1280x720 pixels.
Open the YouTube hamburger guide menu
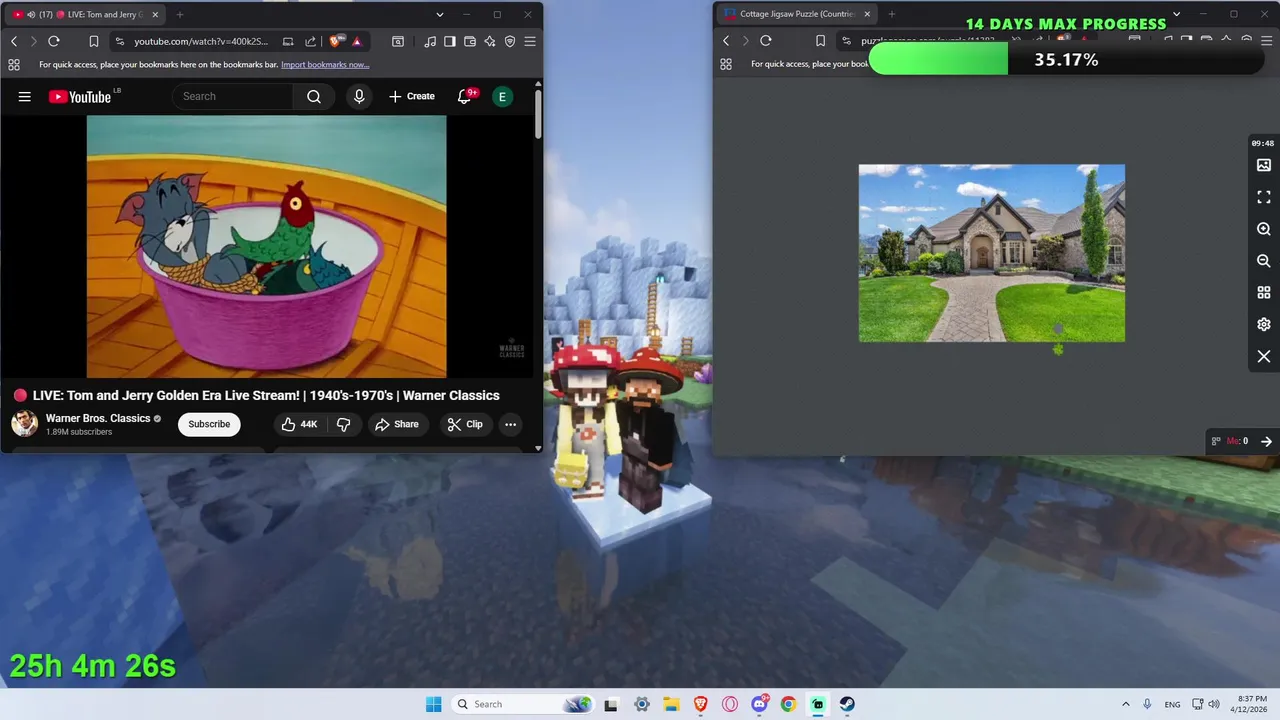25,97
